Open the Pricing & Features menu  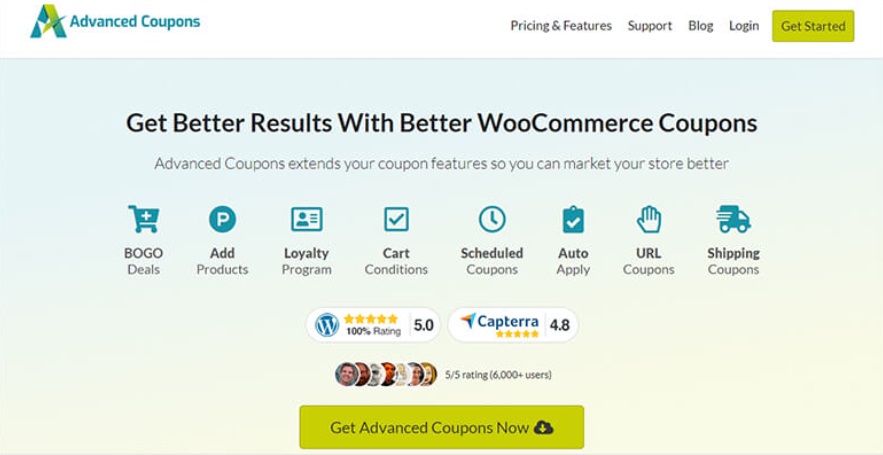[561, 26]
